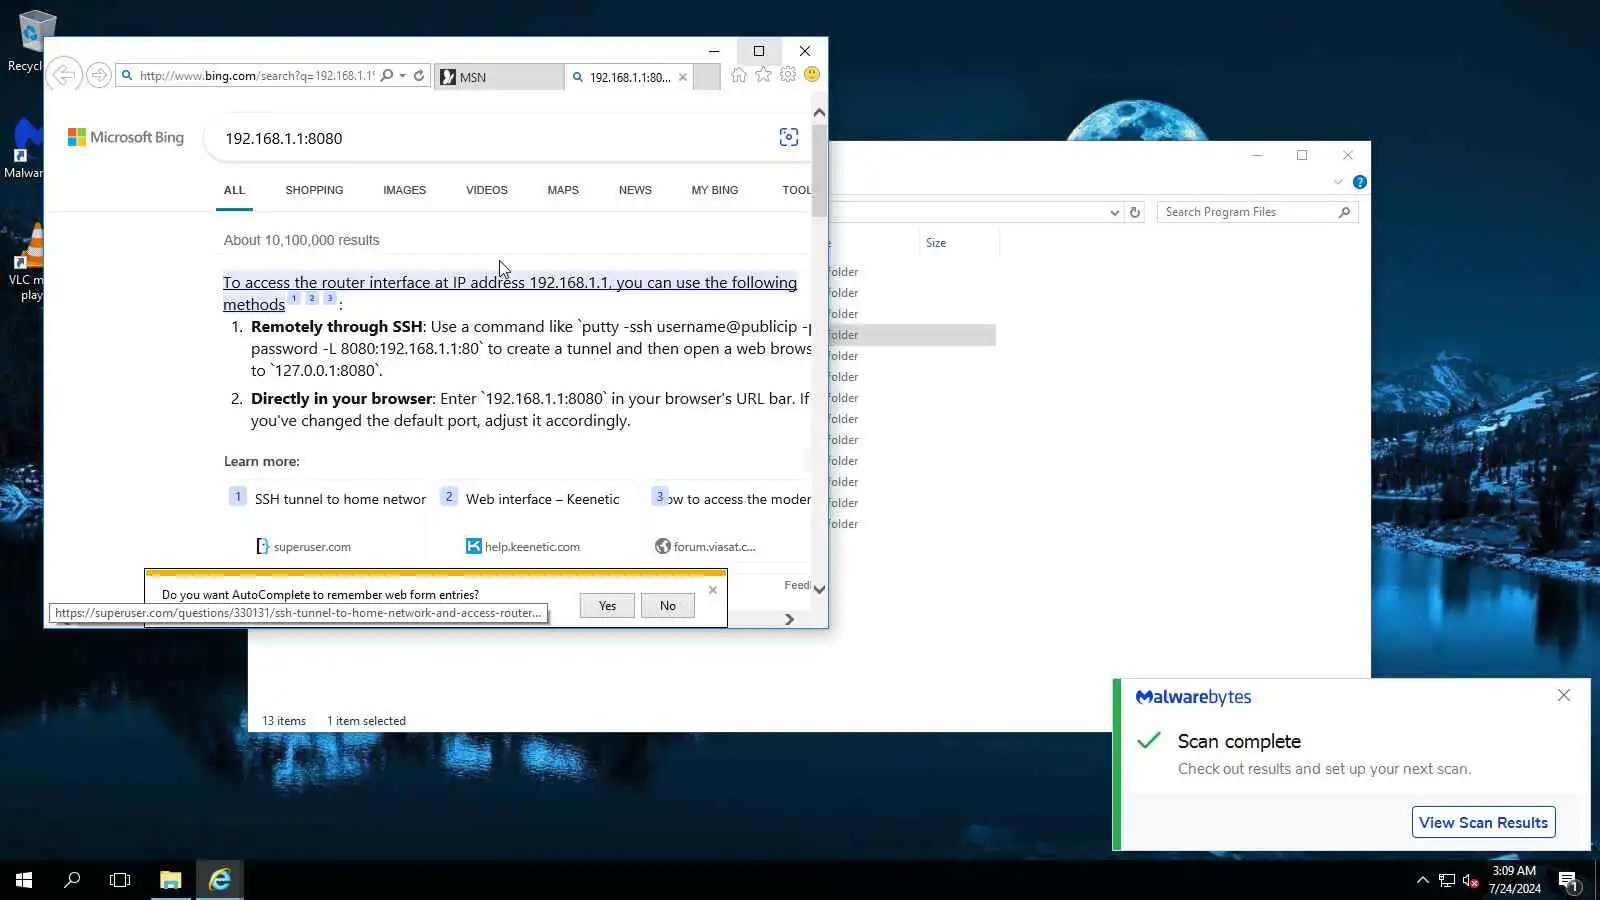Click the Size column header in Explorer

(958, 243)
